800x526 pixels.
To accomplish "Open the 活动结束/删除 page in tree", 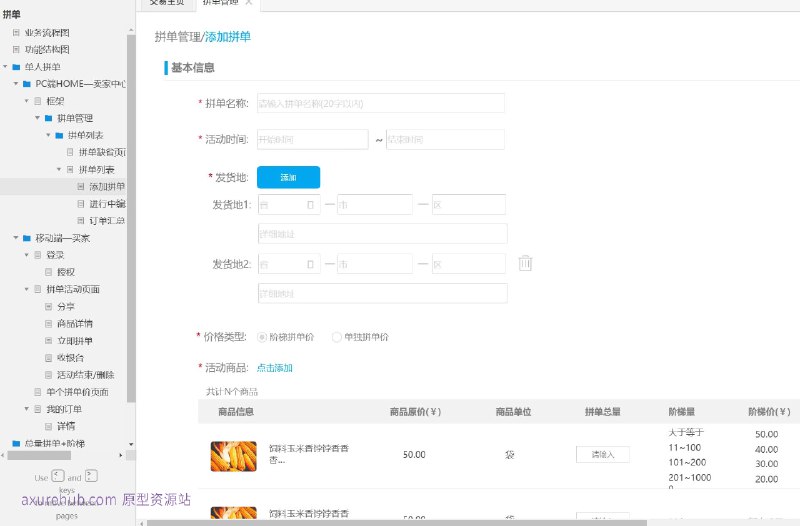I will 85,374.
